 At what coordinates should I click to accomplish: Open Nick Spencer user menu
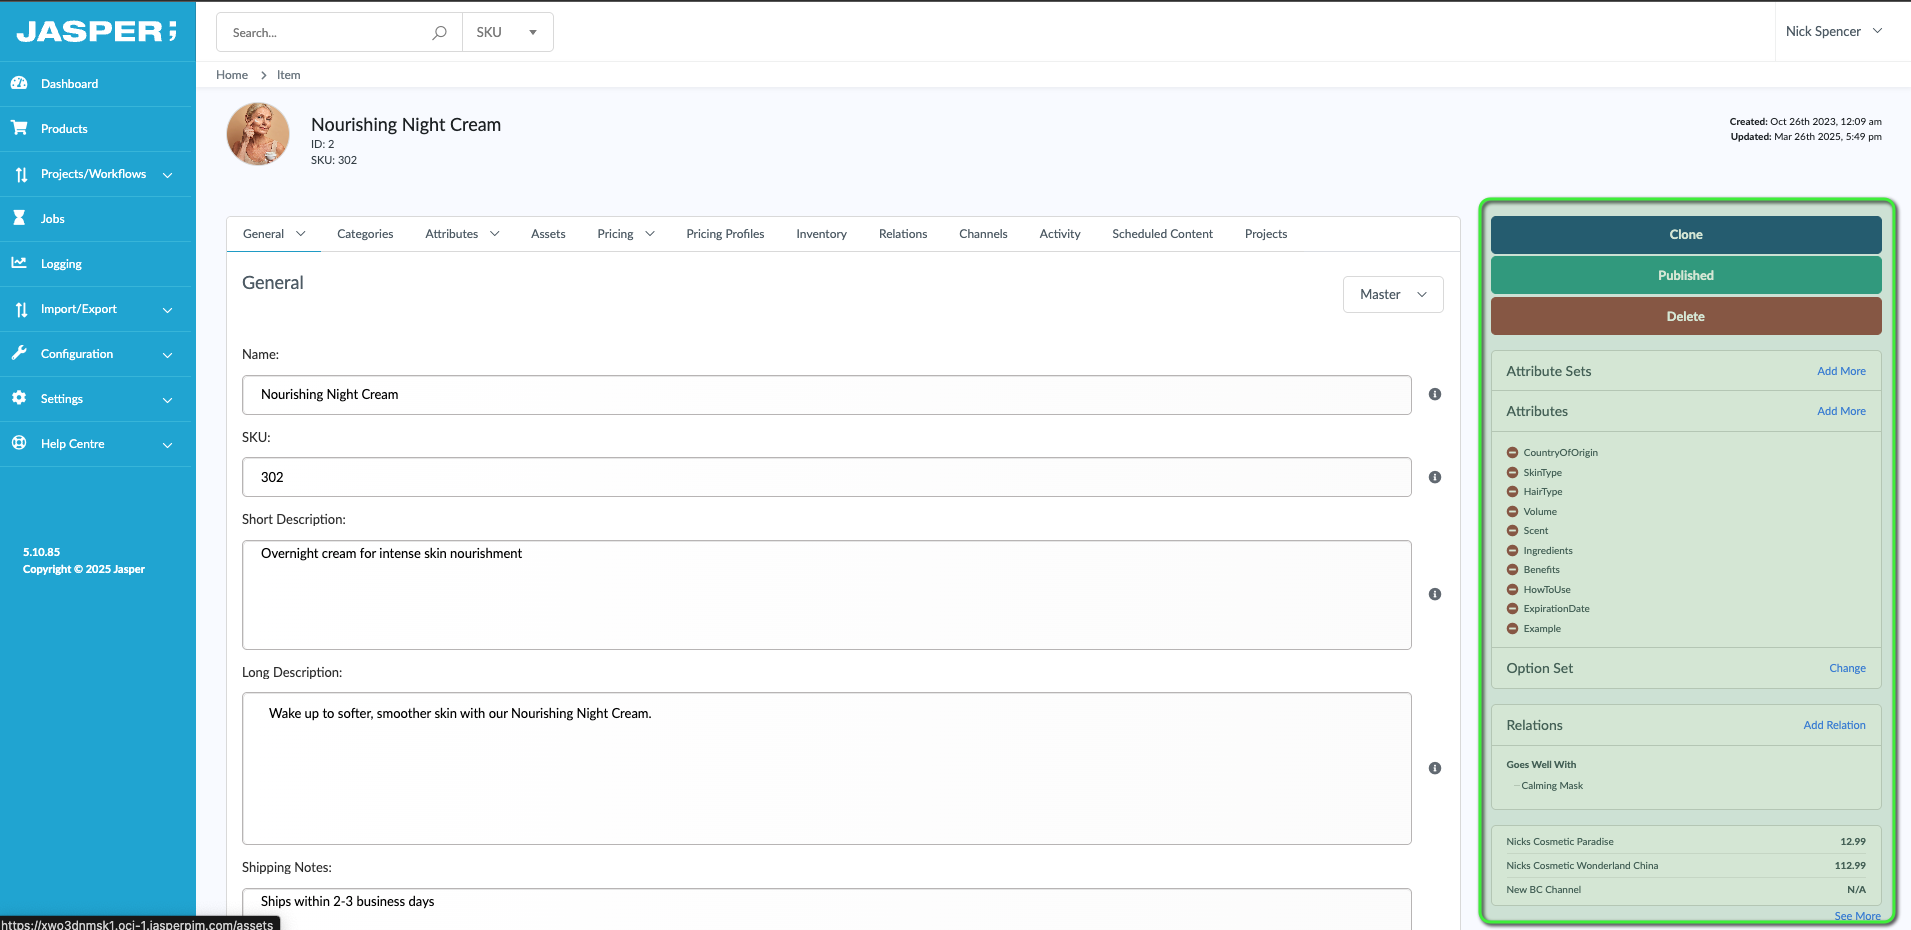tap(1833, 32)
